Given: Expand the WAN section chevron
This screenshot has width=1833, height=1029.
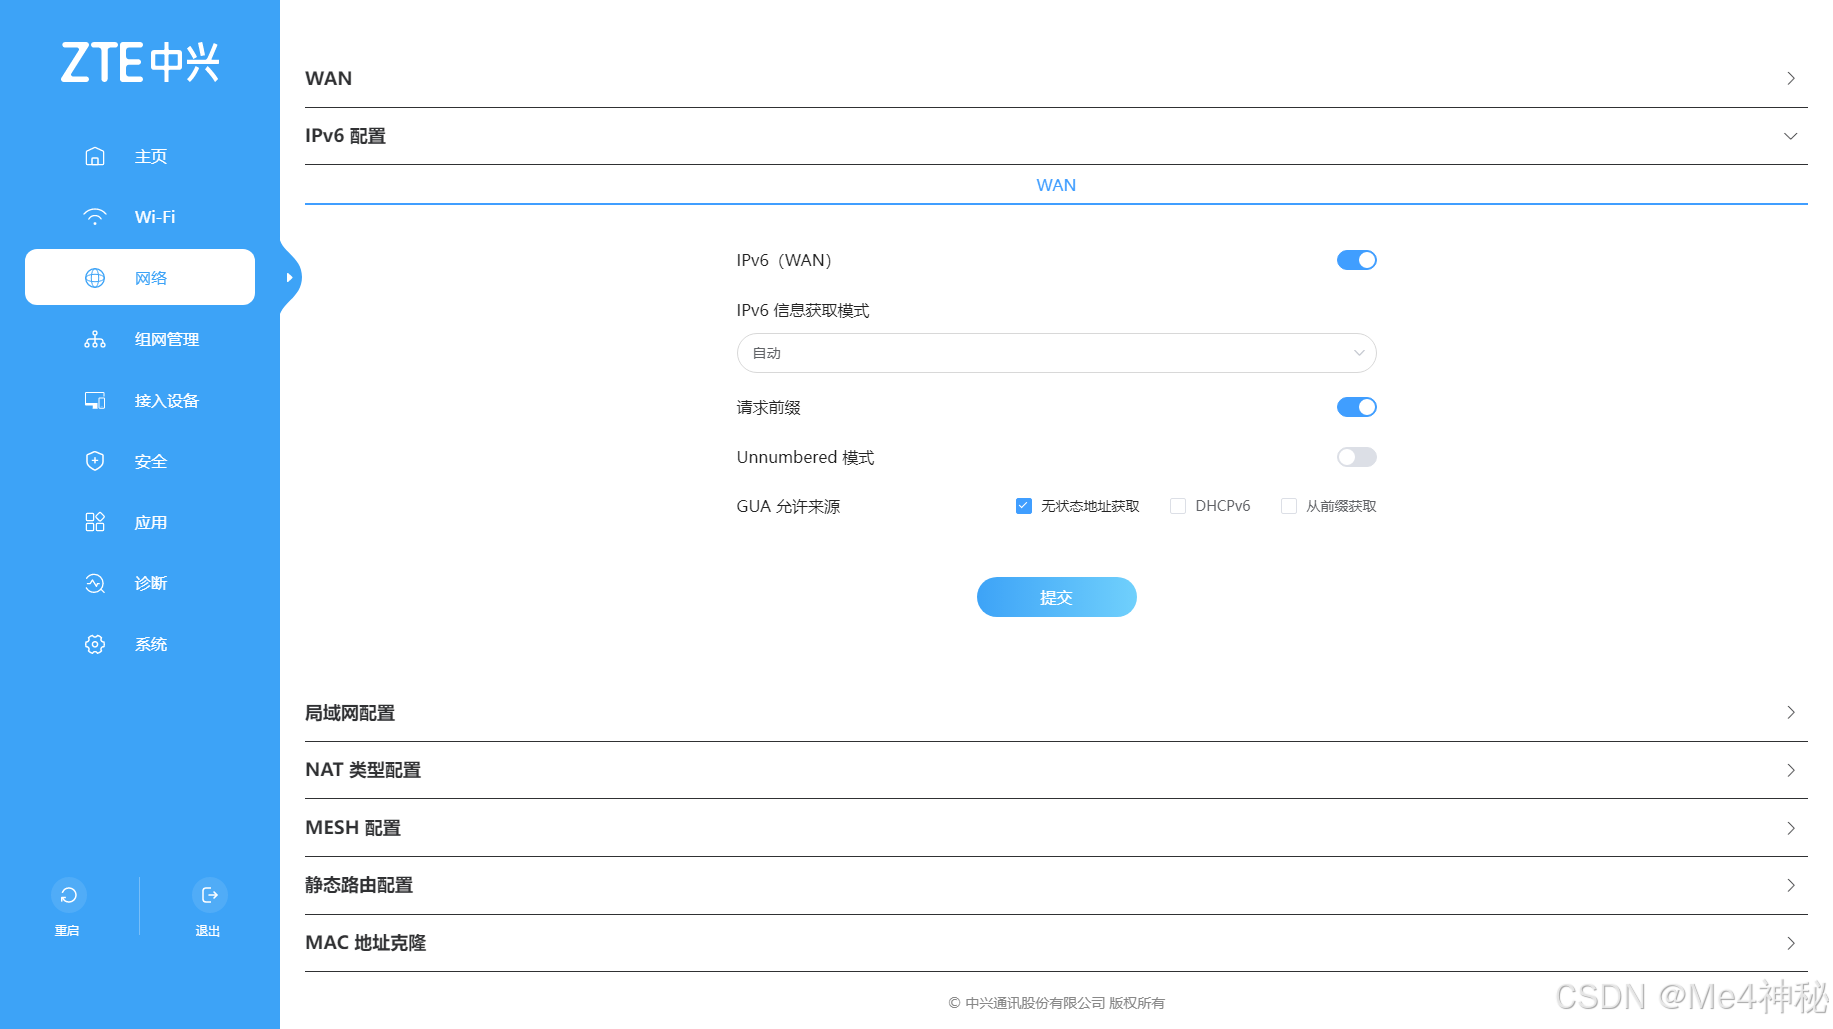Looking at the screenshot, I should point(1790,78).
